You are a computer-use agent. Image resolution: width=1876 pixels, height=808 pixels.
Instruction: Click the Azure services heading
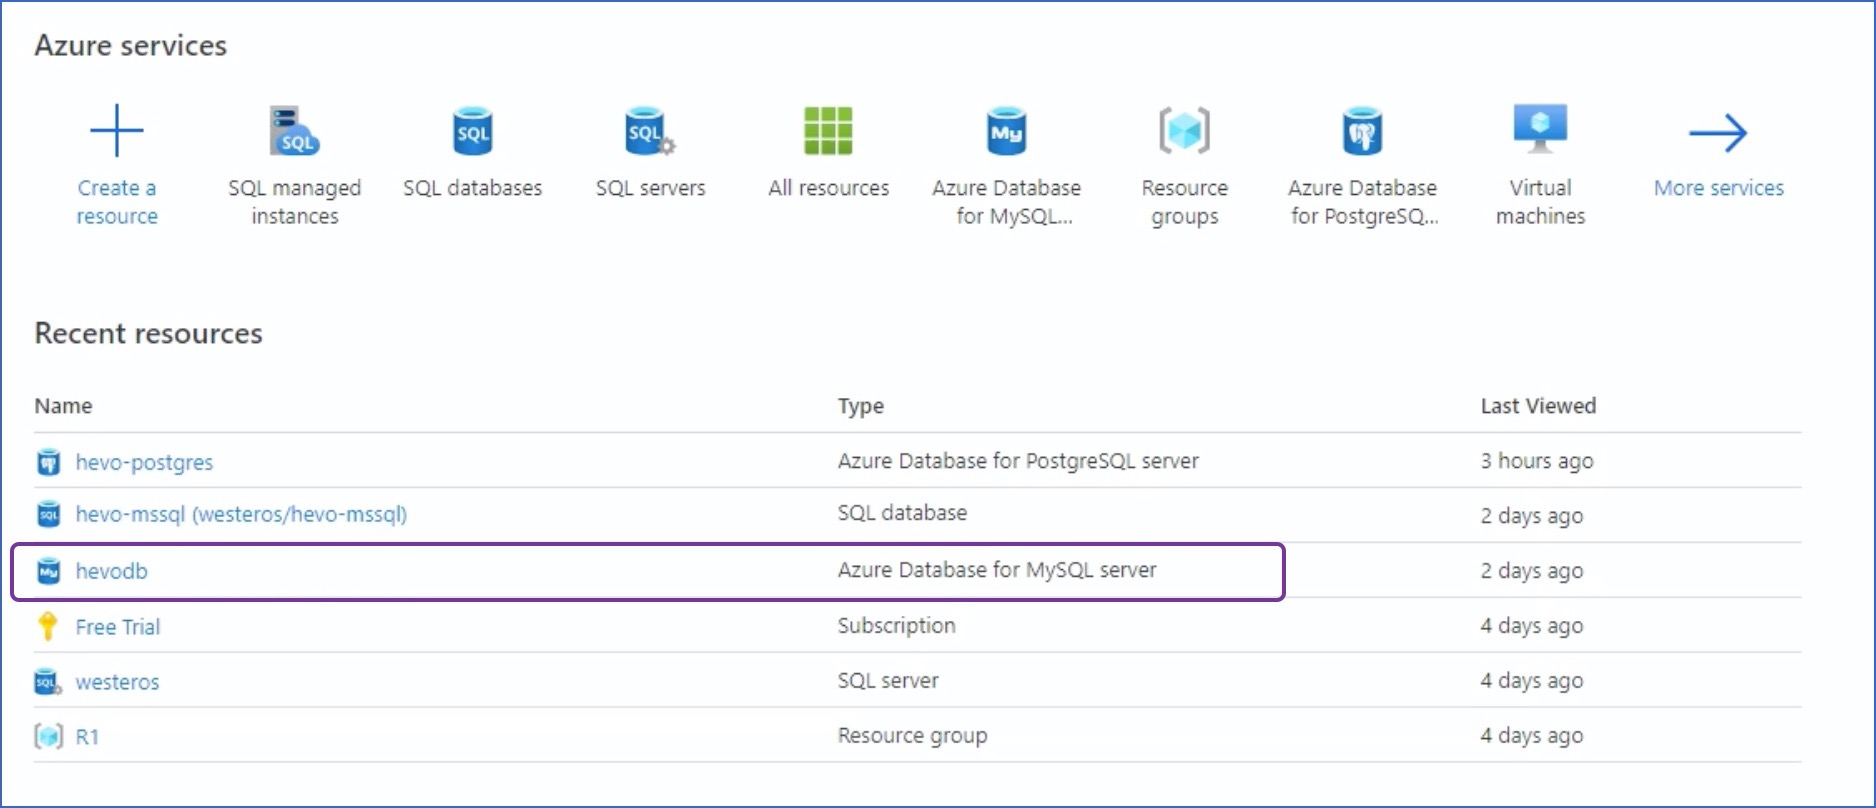(x=131, y=45)
